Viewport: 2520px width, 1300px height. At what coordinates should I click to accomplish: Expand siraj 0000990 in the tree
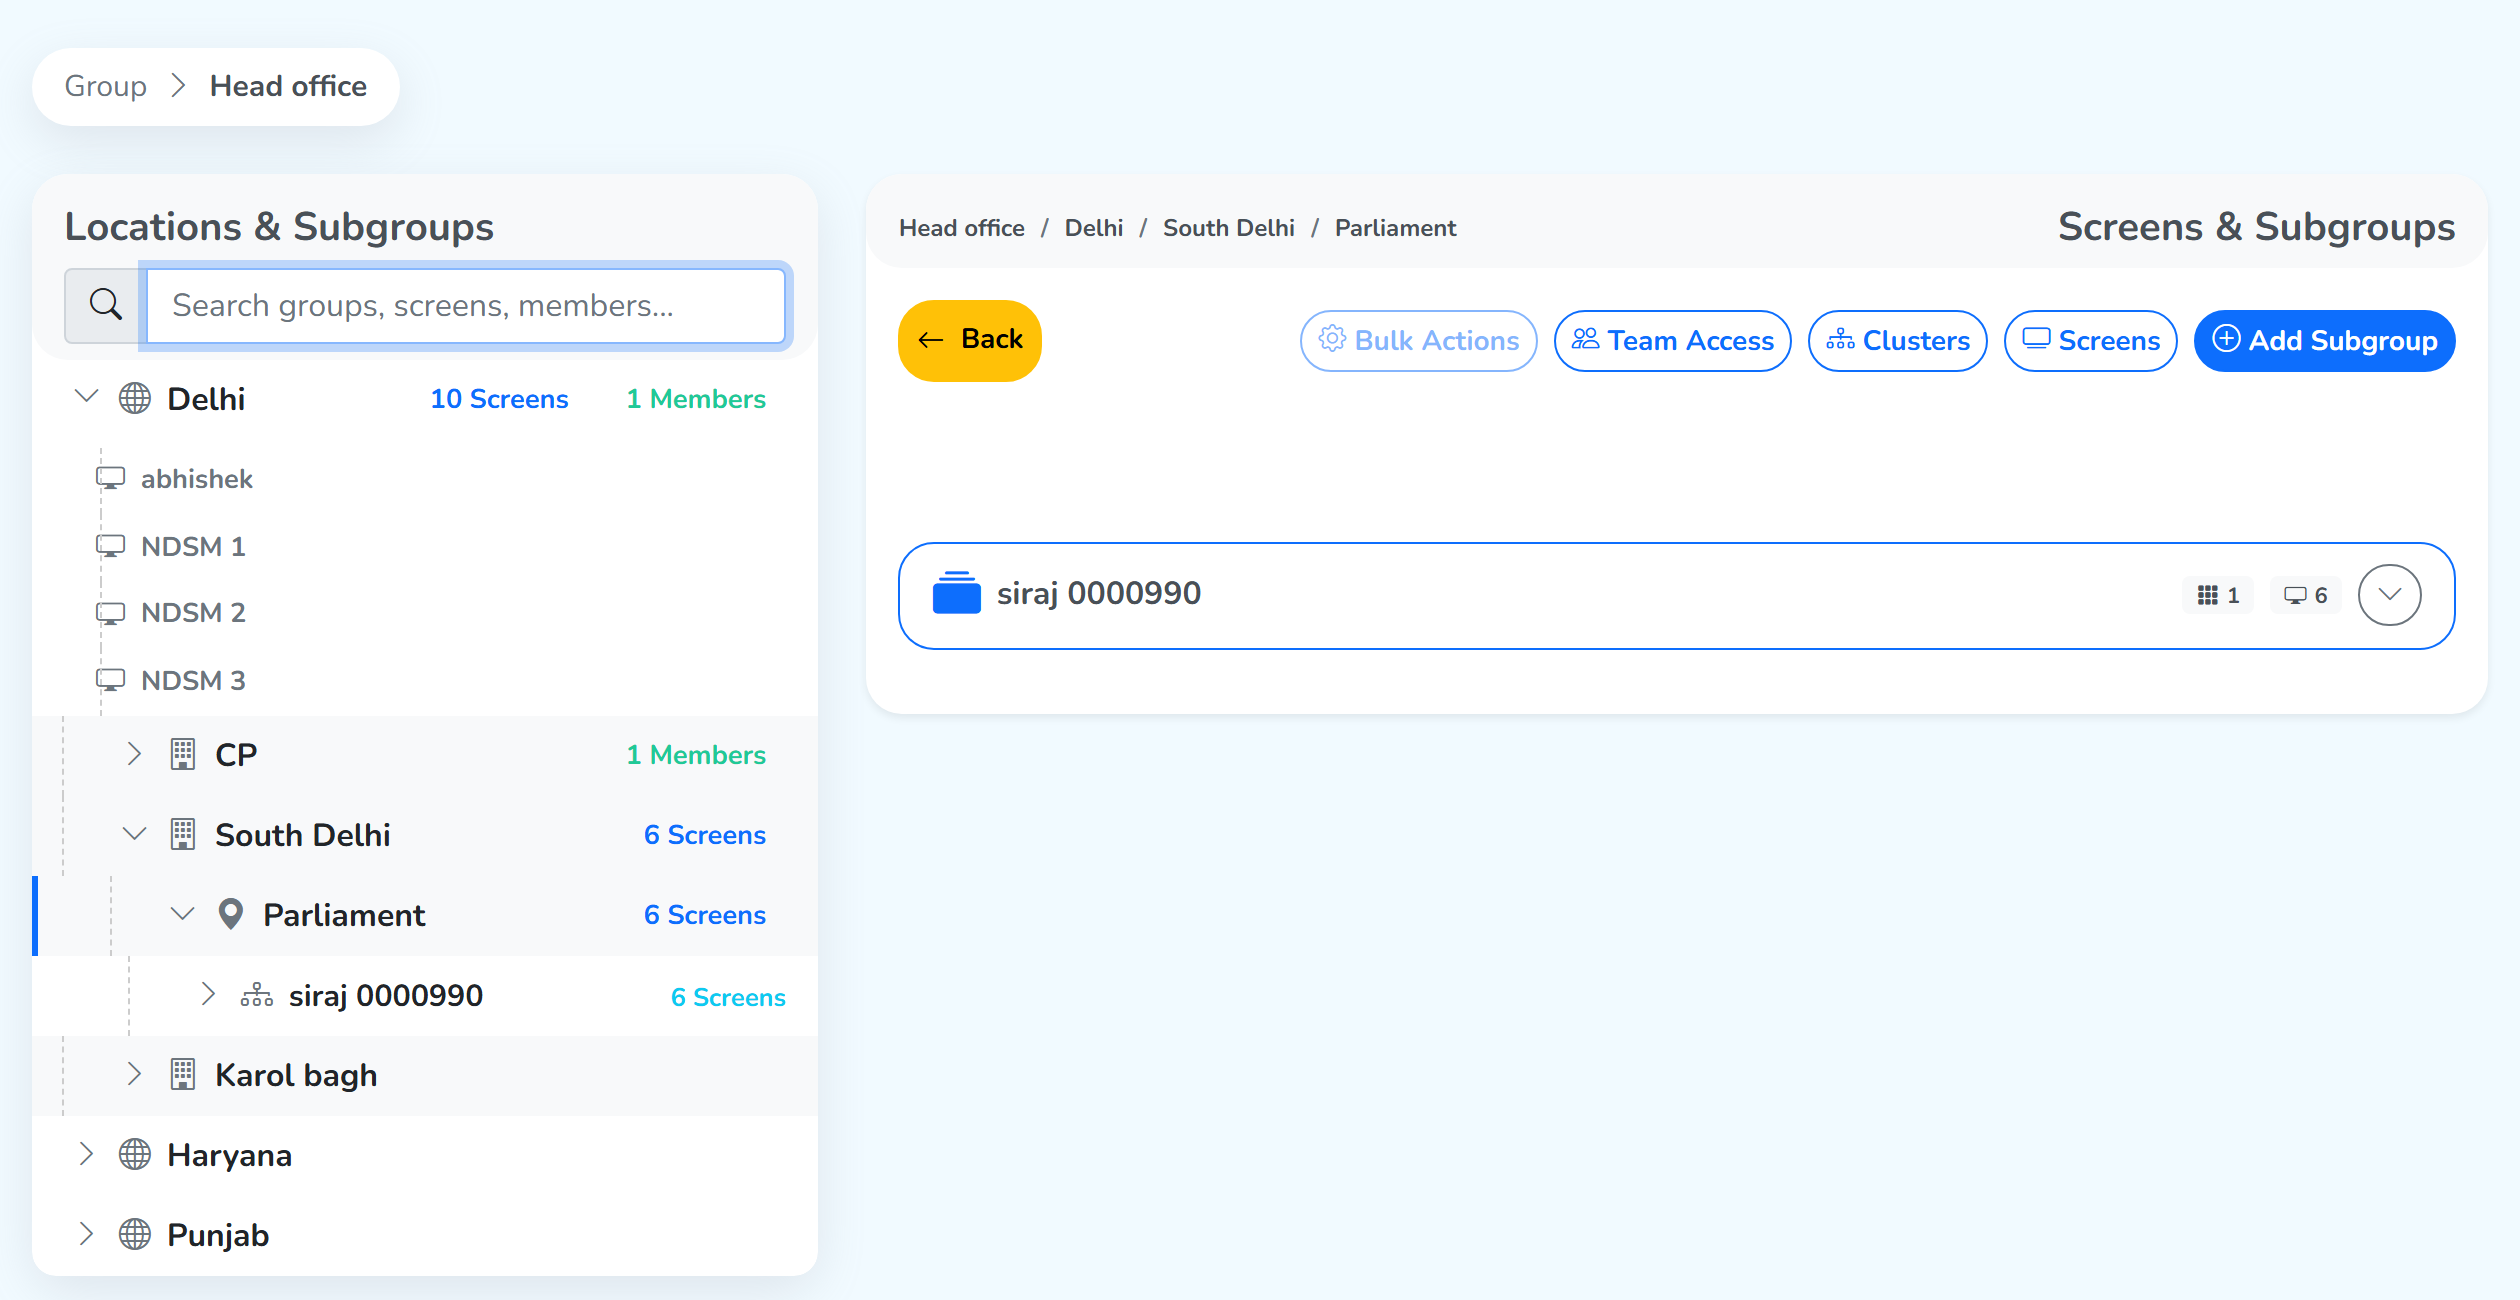(x=208, y=994)
